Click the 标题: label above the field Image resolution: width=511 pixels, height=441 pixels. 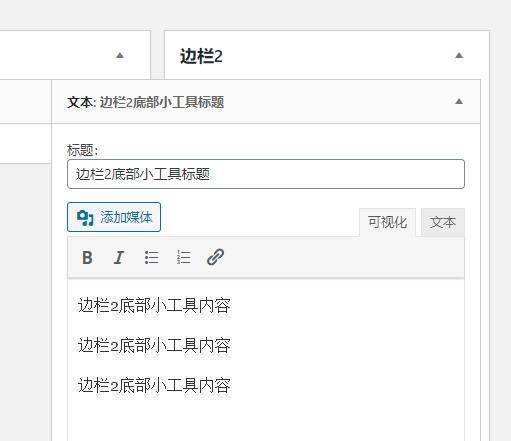click(82, 150)
